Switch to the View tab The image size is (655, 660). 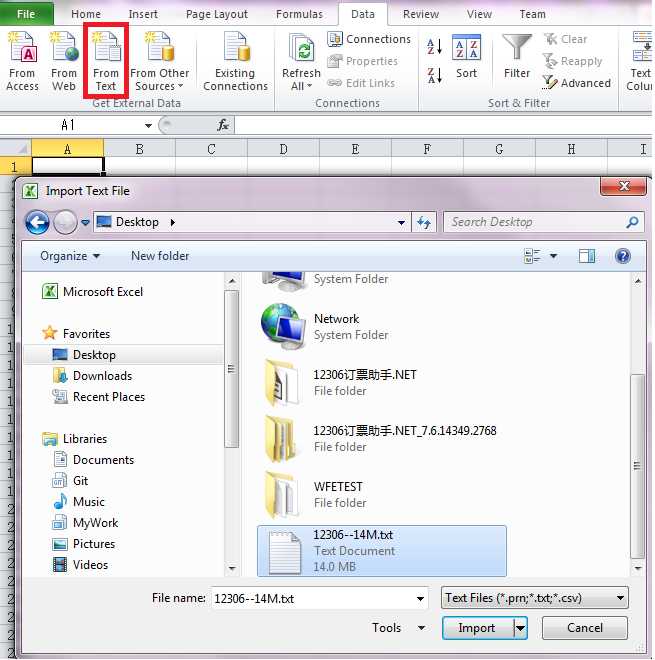pyautogui.click(x=479, y=14)
